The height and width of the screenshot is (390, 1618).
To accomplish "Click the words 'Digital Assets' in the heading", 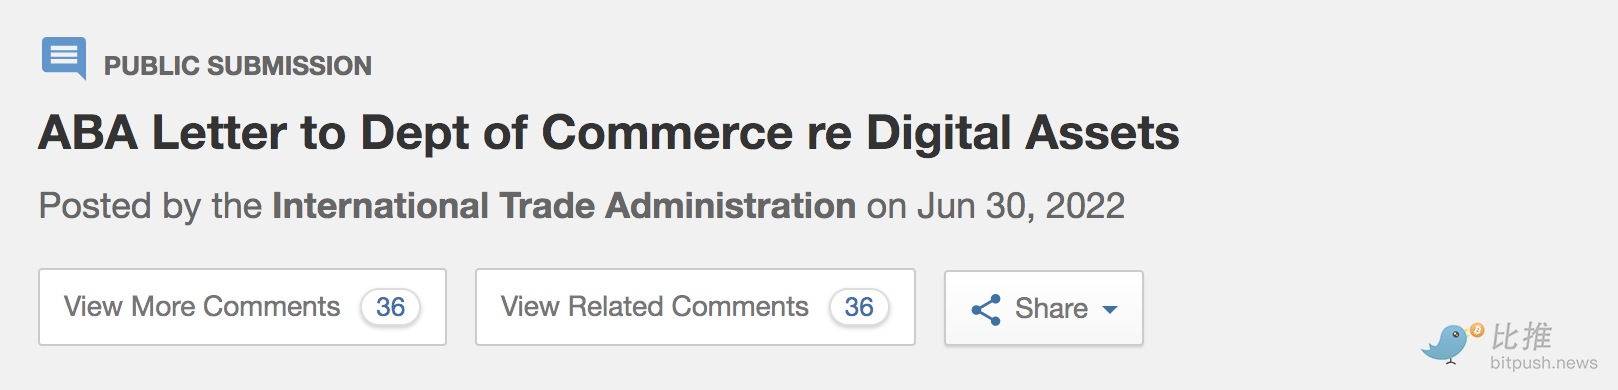I will point(1022,133).
